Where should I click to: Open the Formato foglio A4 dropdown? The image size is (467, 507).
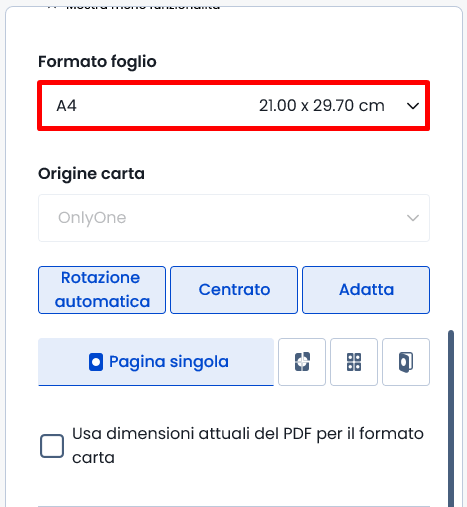coord(234,106)
